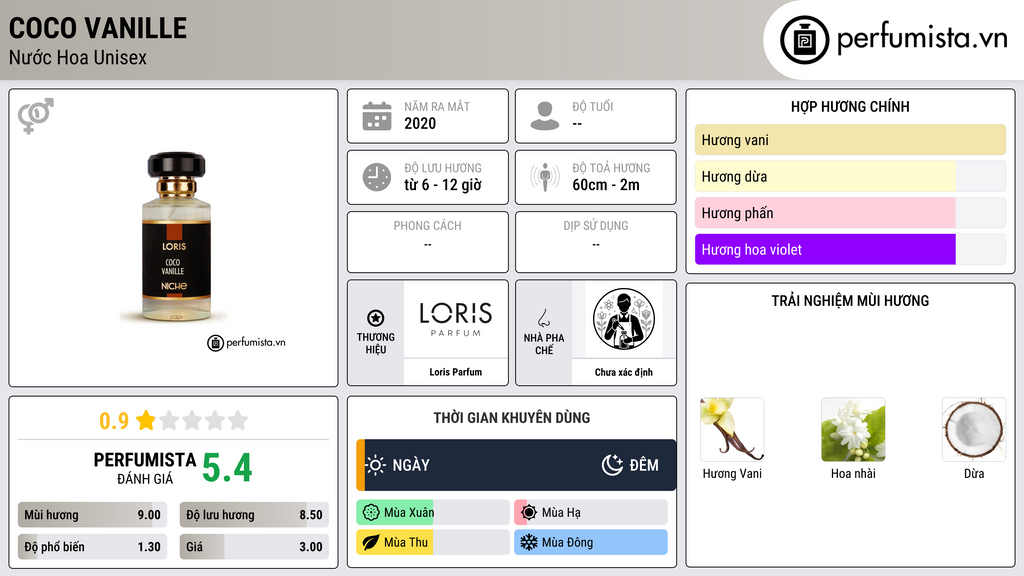Click the Mùi hương 9.00 score bar
Viewport: 1024px width, 576px height.
[93, 515]
